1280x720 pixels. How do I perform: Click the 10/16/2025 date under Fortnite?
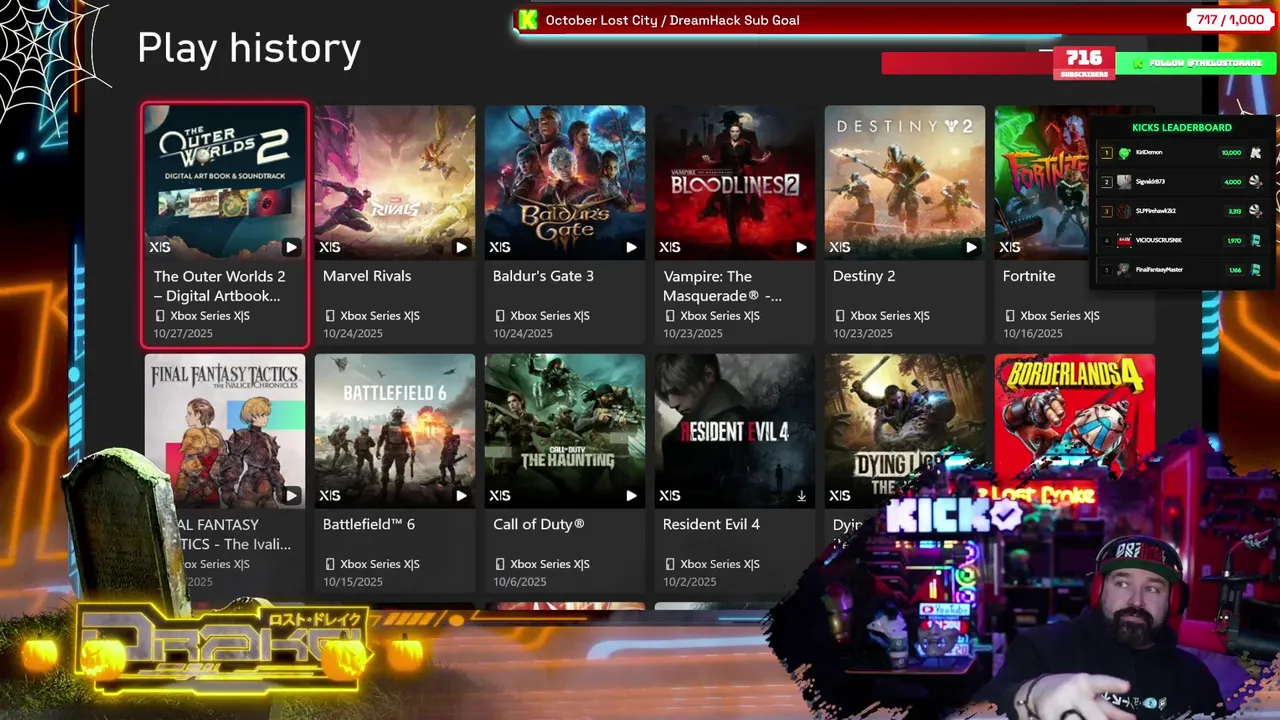click(1032, 333)
